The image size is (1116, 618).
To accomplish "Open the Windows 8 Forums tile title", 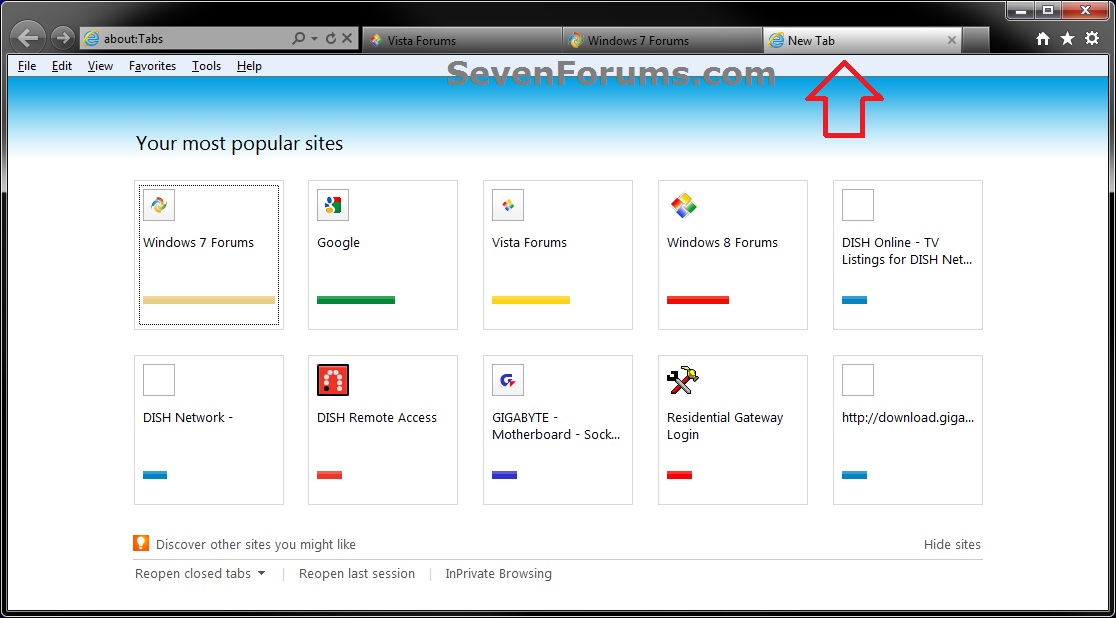I will click(x=722, y=243).
